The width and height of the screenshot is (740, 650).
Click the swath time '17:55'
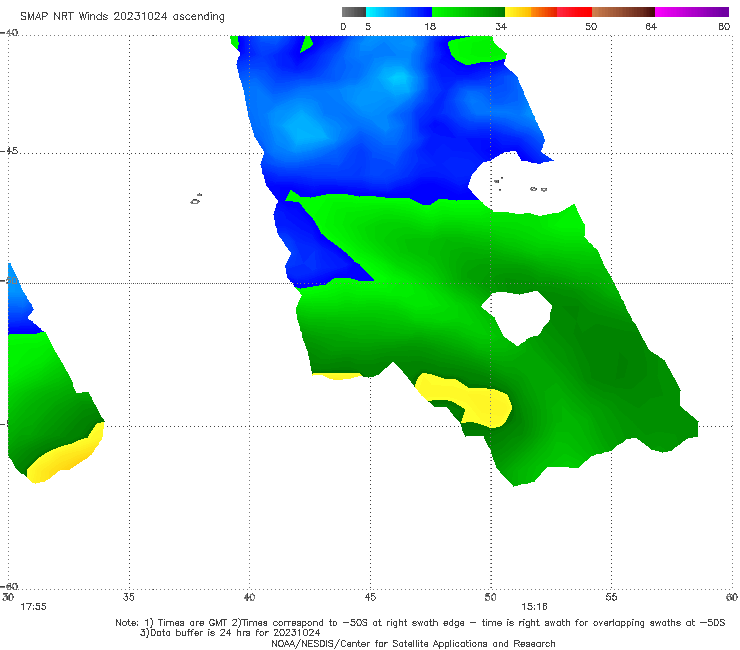33,607
